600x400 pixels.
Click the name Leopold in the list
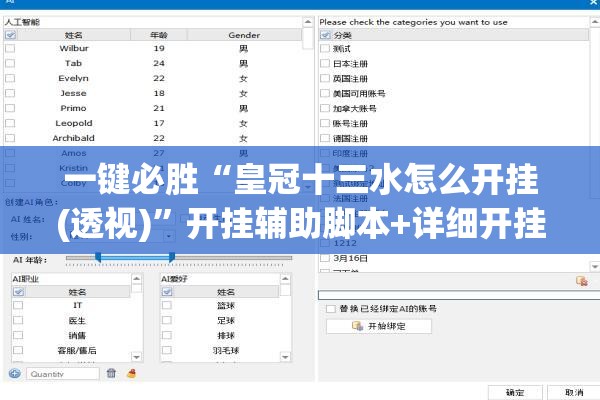point(73,123)
